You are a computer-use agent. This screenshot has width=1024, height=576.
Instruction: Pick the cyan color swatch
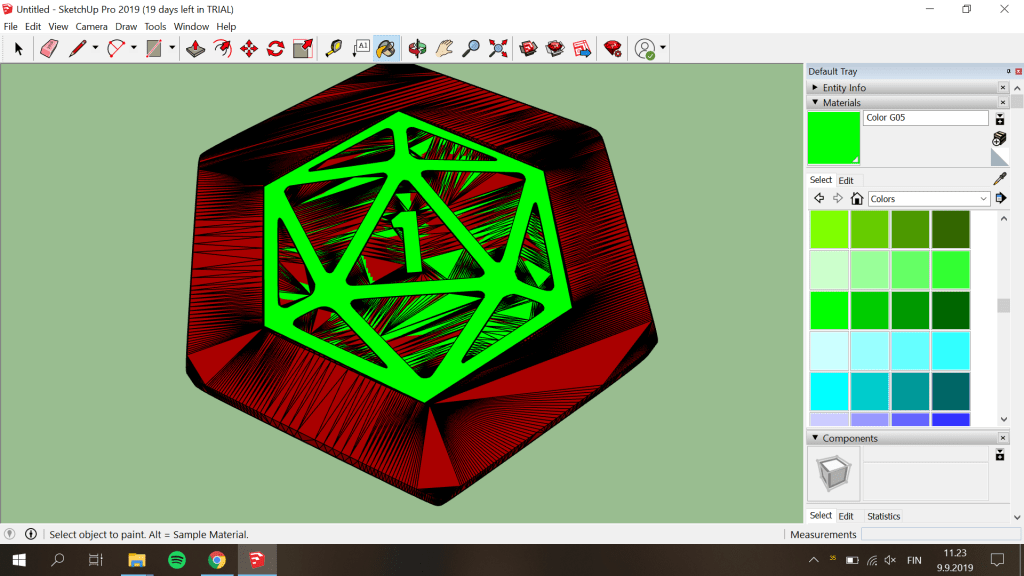point(829,391)
